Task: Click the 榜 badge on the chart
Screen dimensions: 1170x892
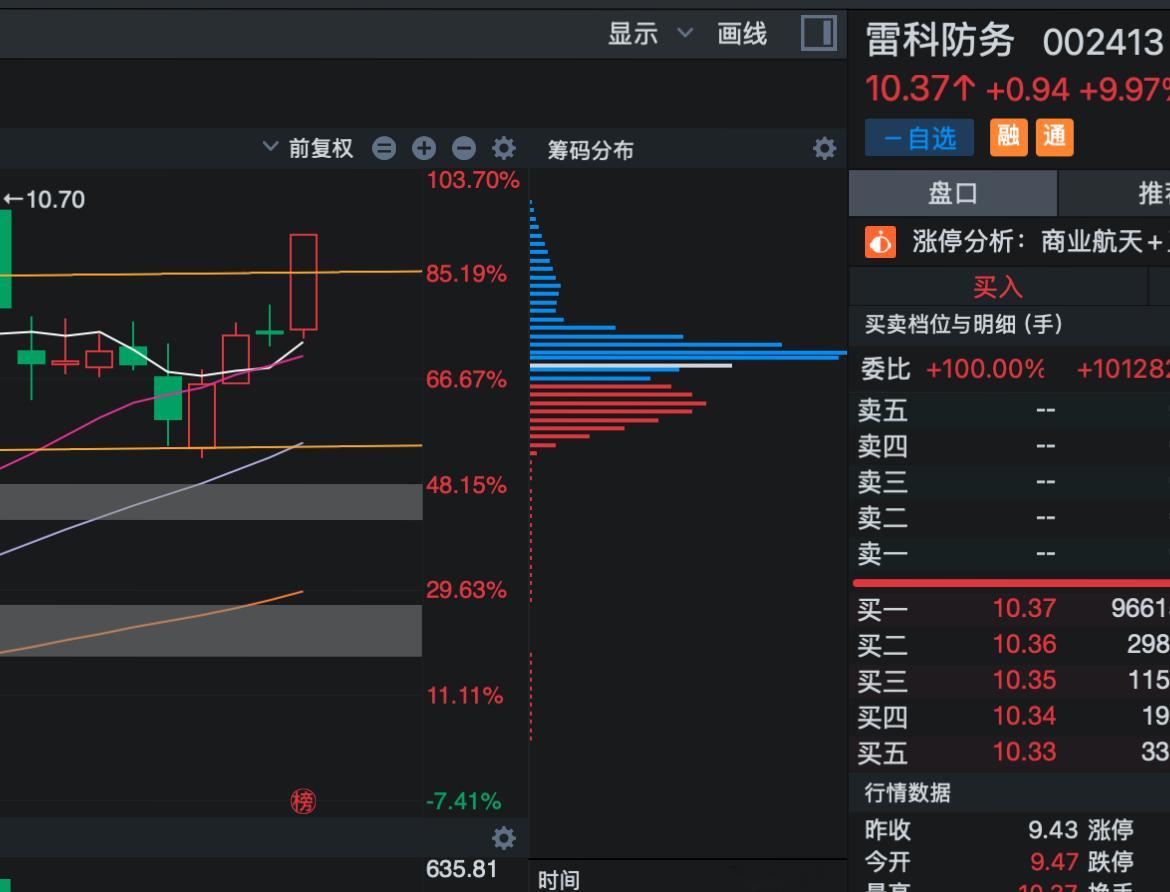Action: [x=303, y=801]
